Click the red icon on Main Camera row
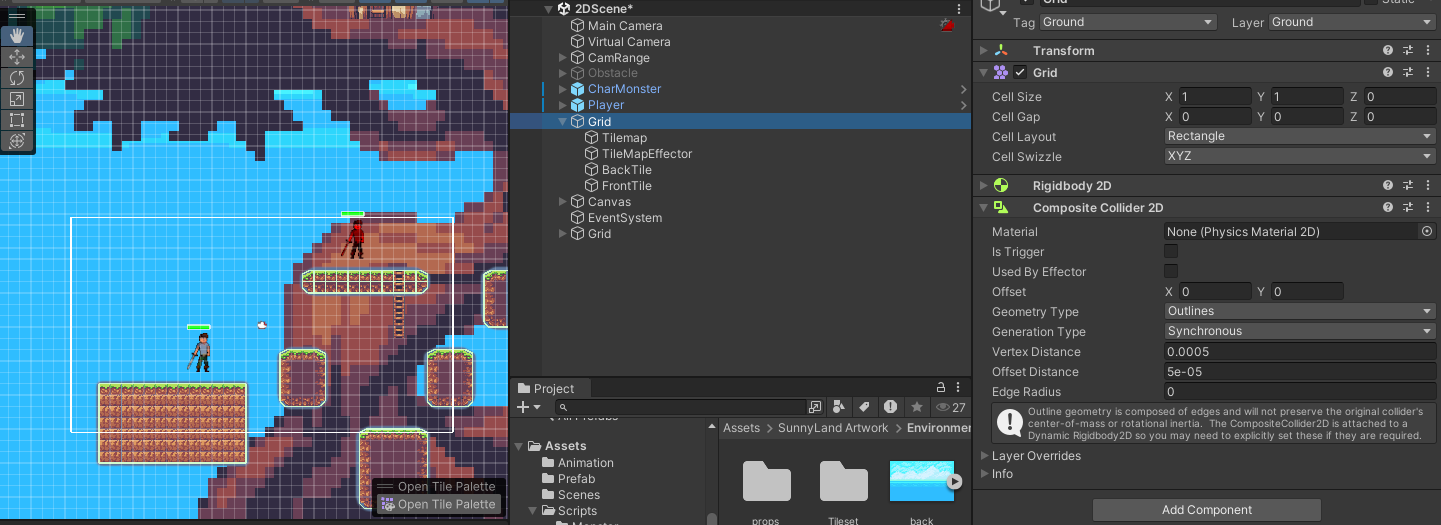1441x525 pixels. pyautogui.click(x=946, y=26)
